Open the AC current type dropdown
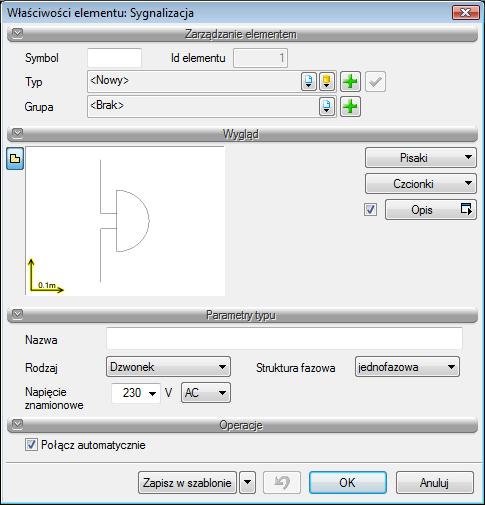Viewport: 485px width, 505px height. pos(206,393)
